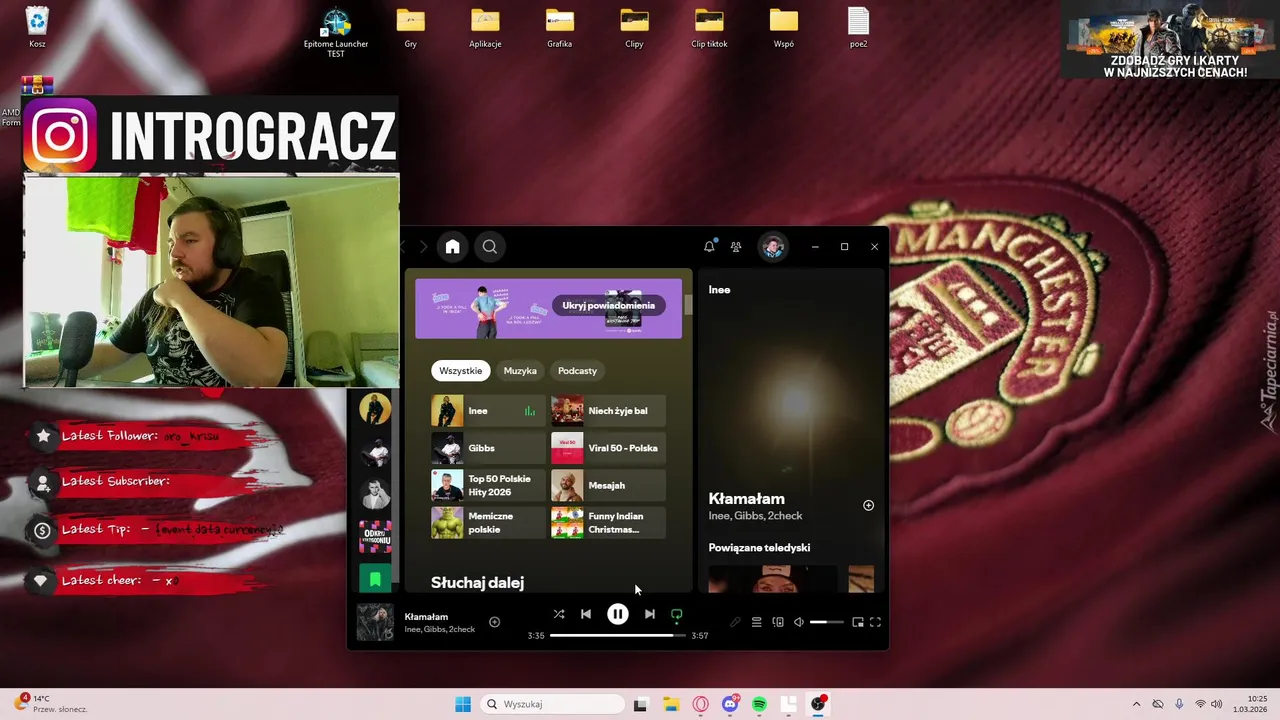Open the Spotify profile avatar menu

pyautogui.click(x=772, y=247)
